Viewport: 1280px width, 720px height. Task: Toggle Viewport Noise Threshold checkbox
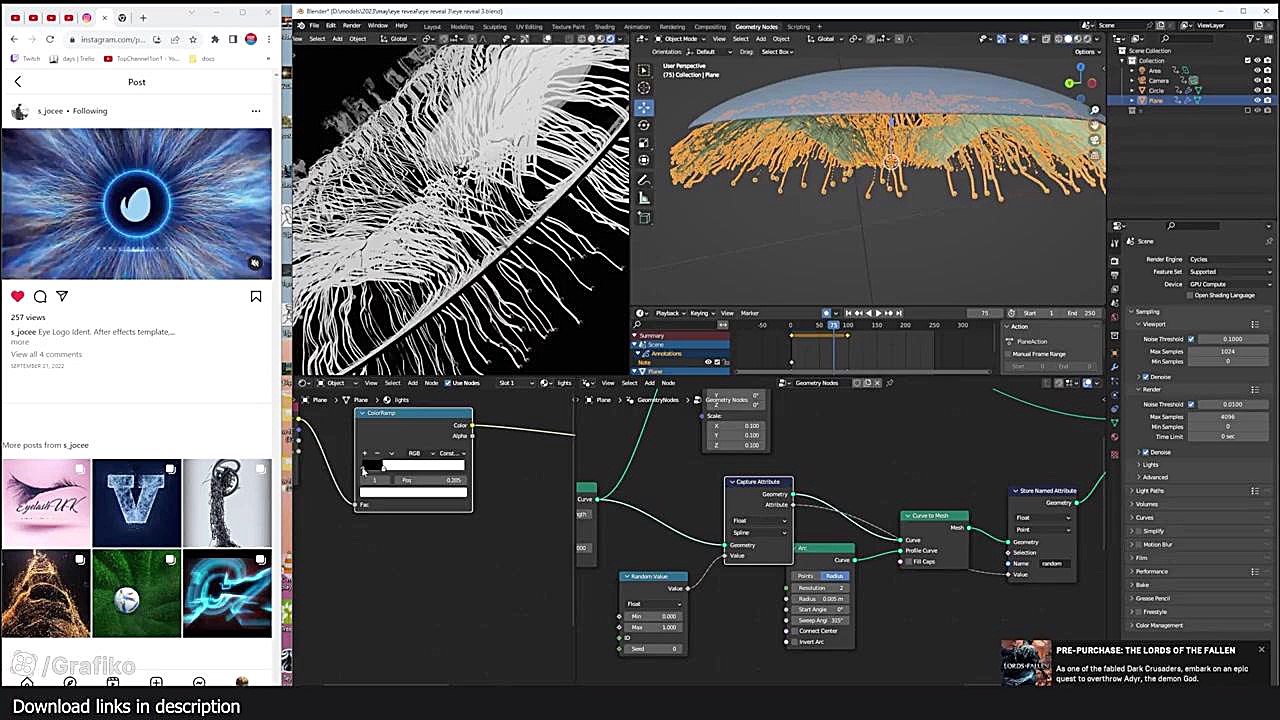tap(1190, 339)
